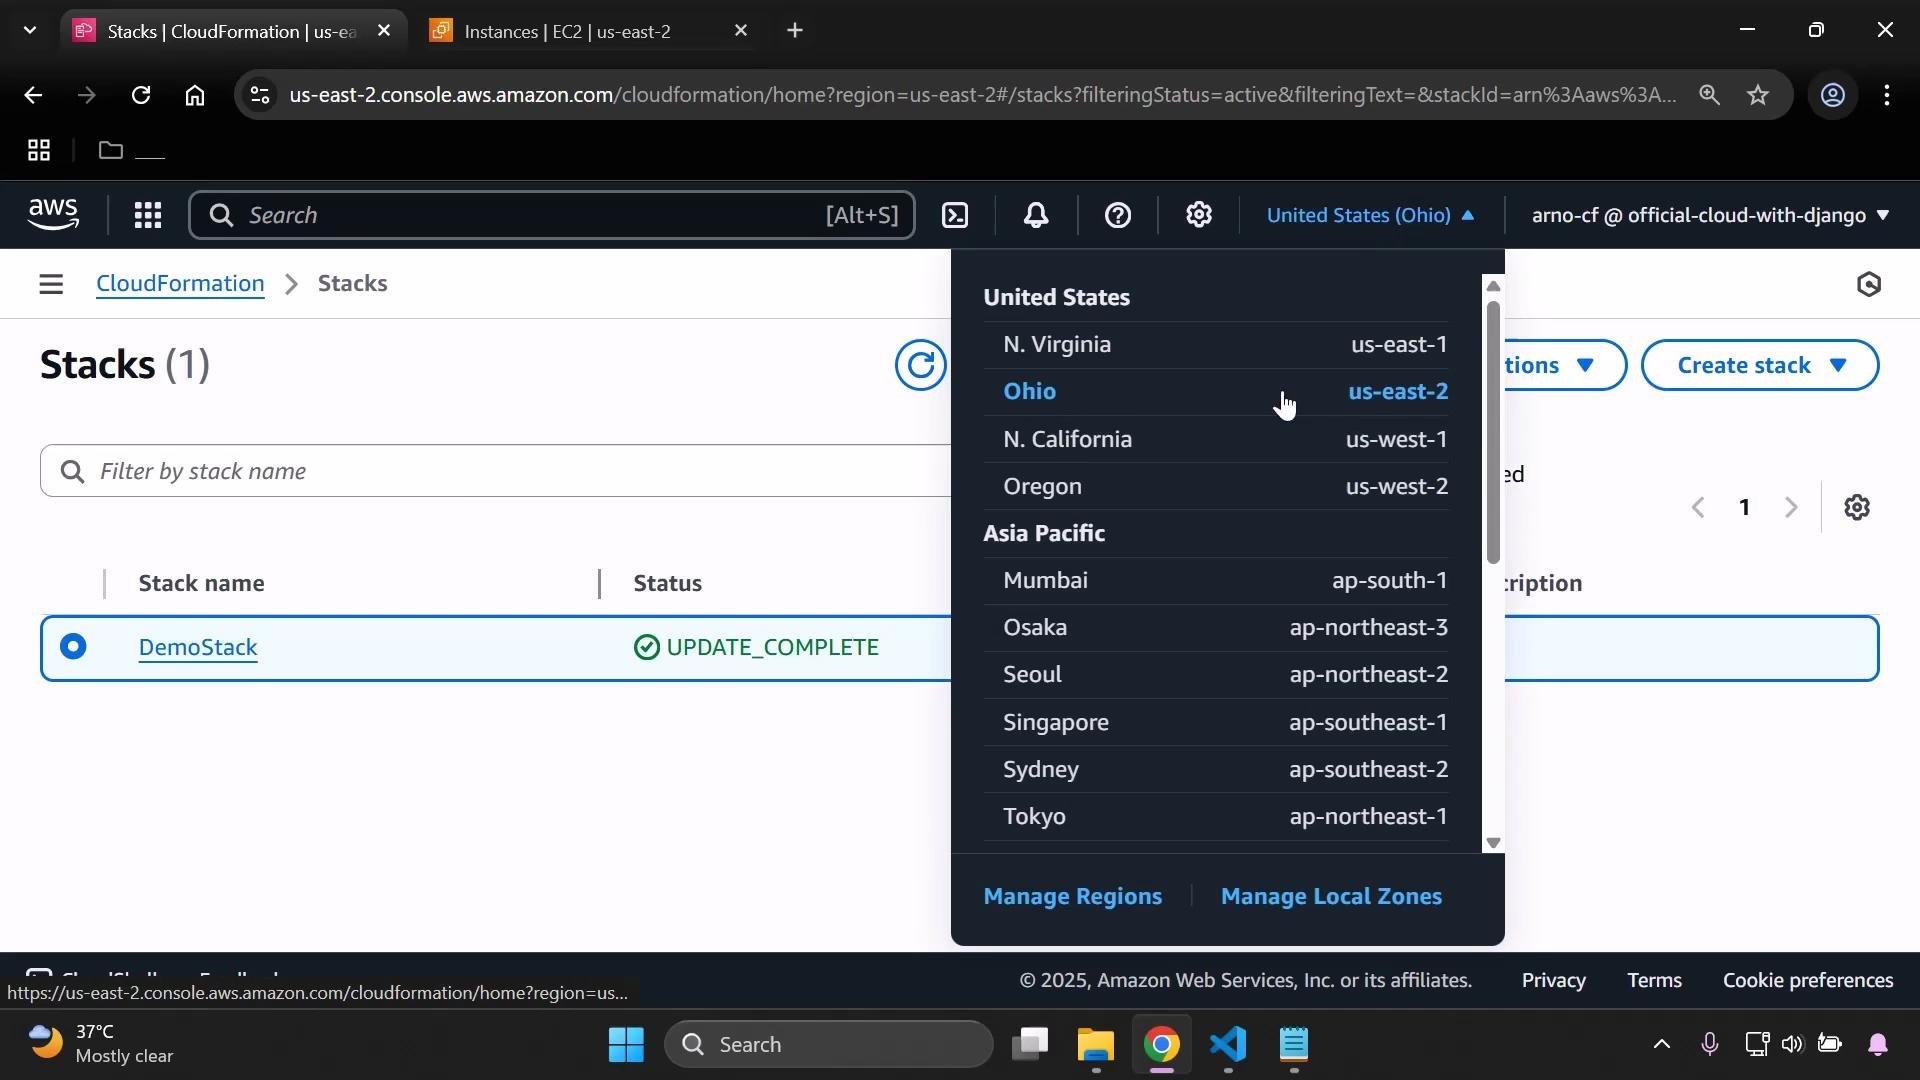This screenshot has width=1920, height=1080.
Task: Open the browser zoom magnifier icon
Action: click(x=1709, y=95)
